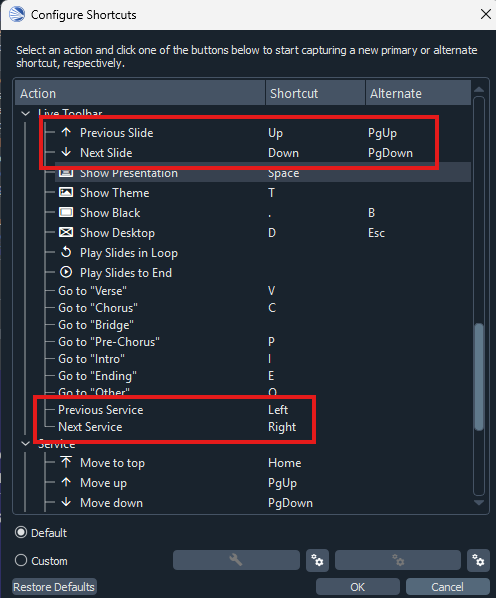Select the Go to "Chorus" action

(98, 308)
